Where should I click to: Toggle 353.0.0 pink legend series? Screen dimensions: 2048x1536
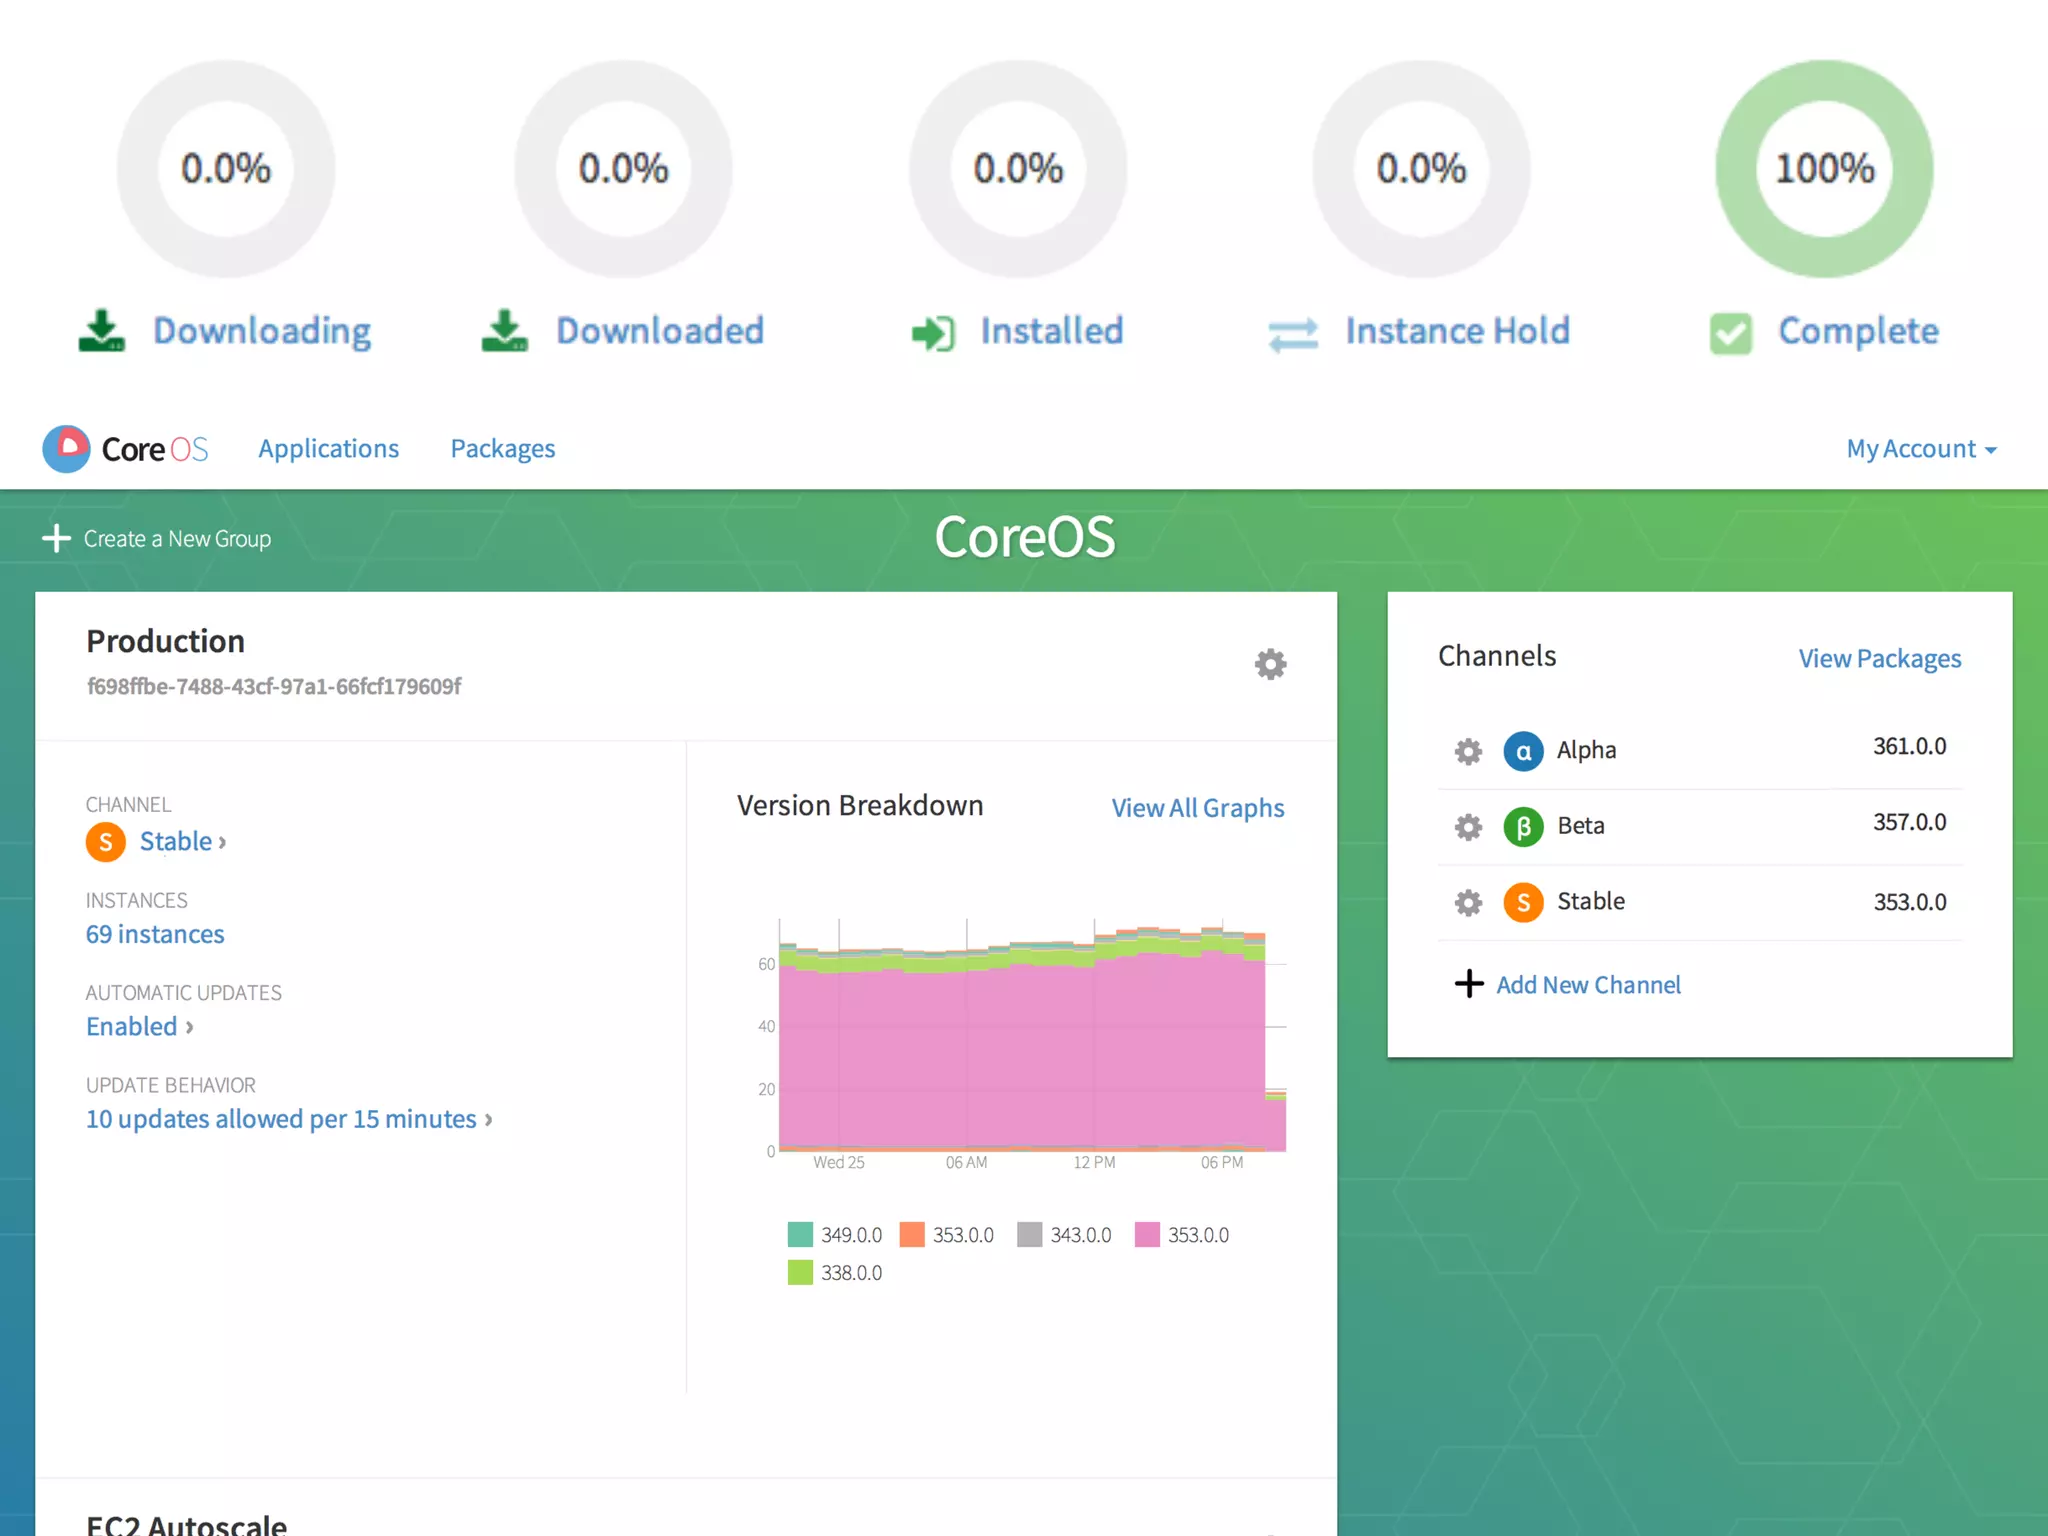[x=1147, y=1235]
